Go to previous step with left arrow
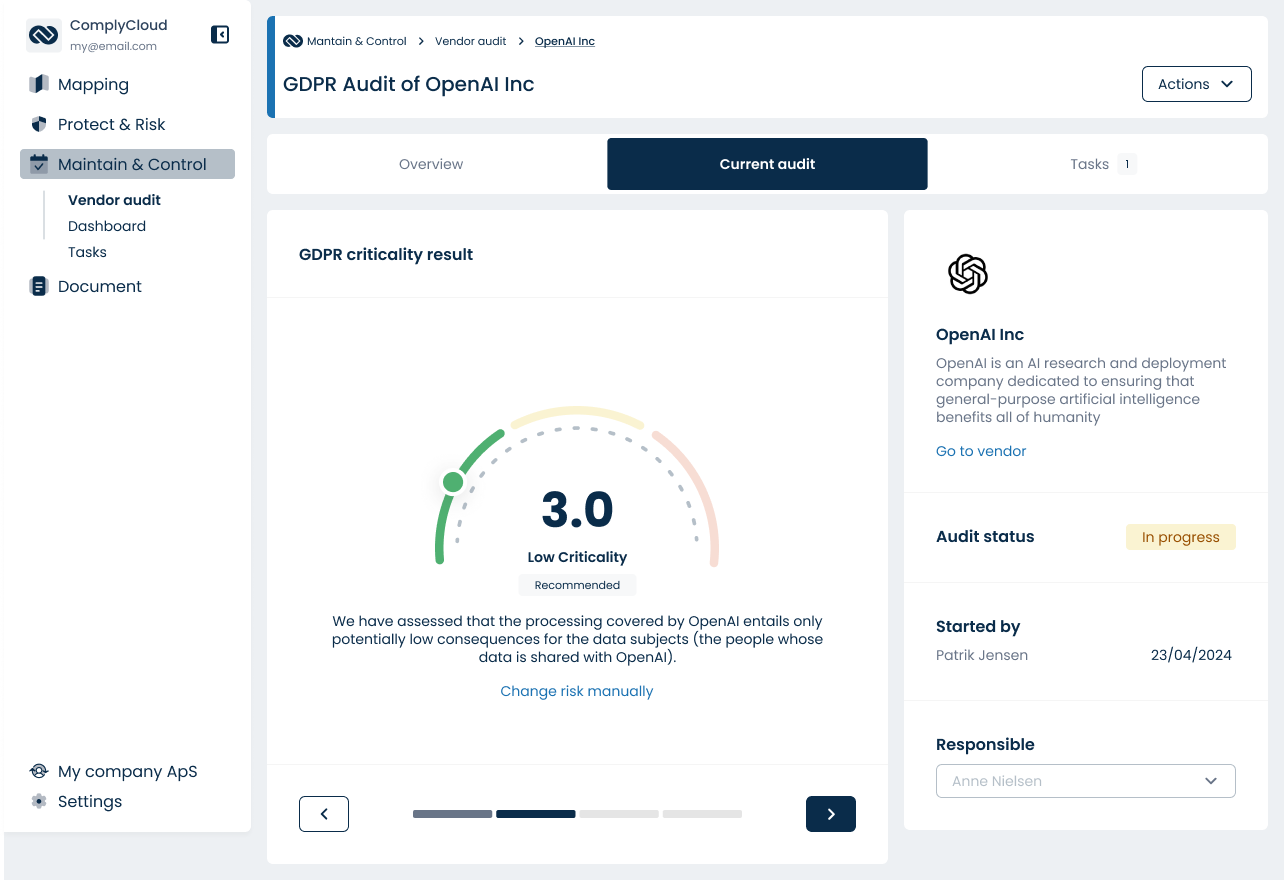 [324, 814]
